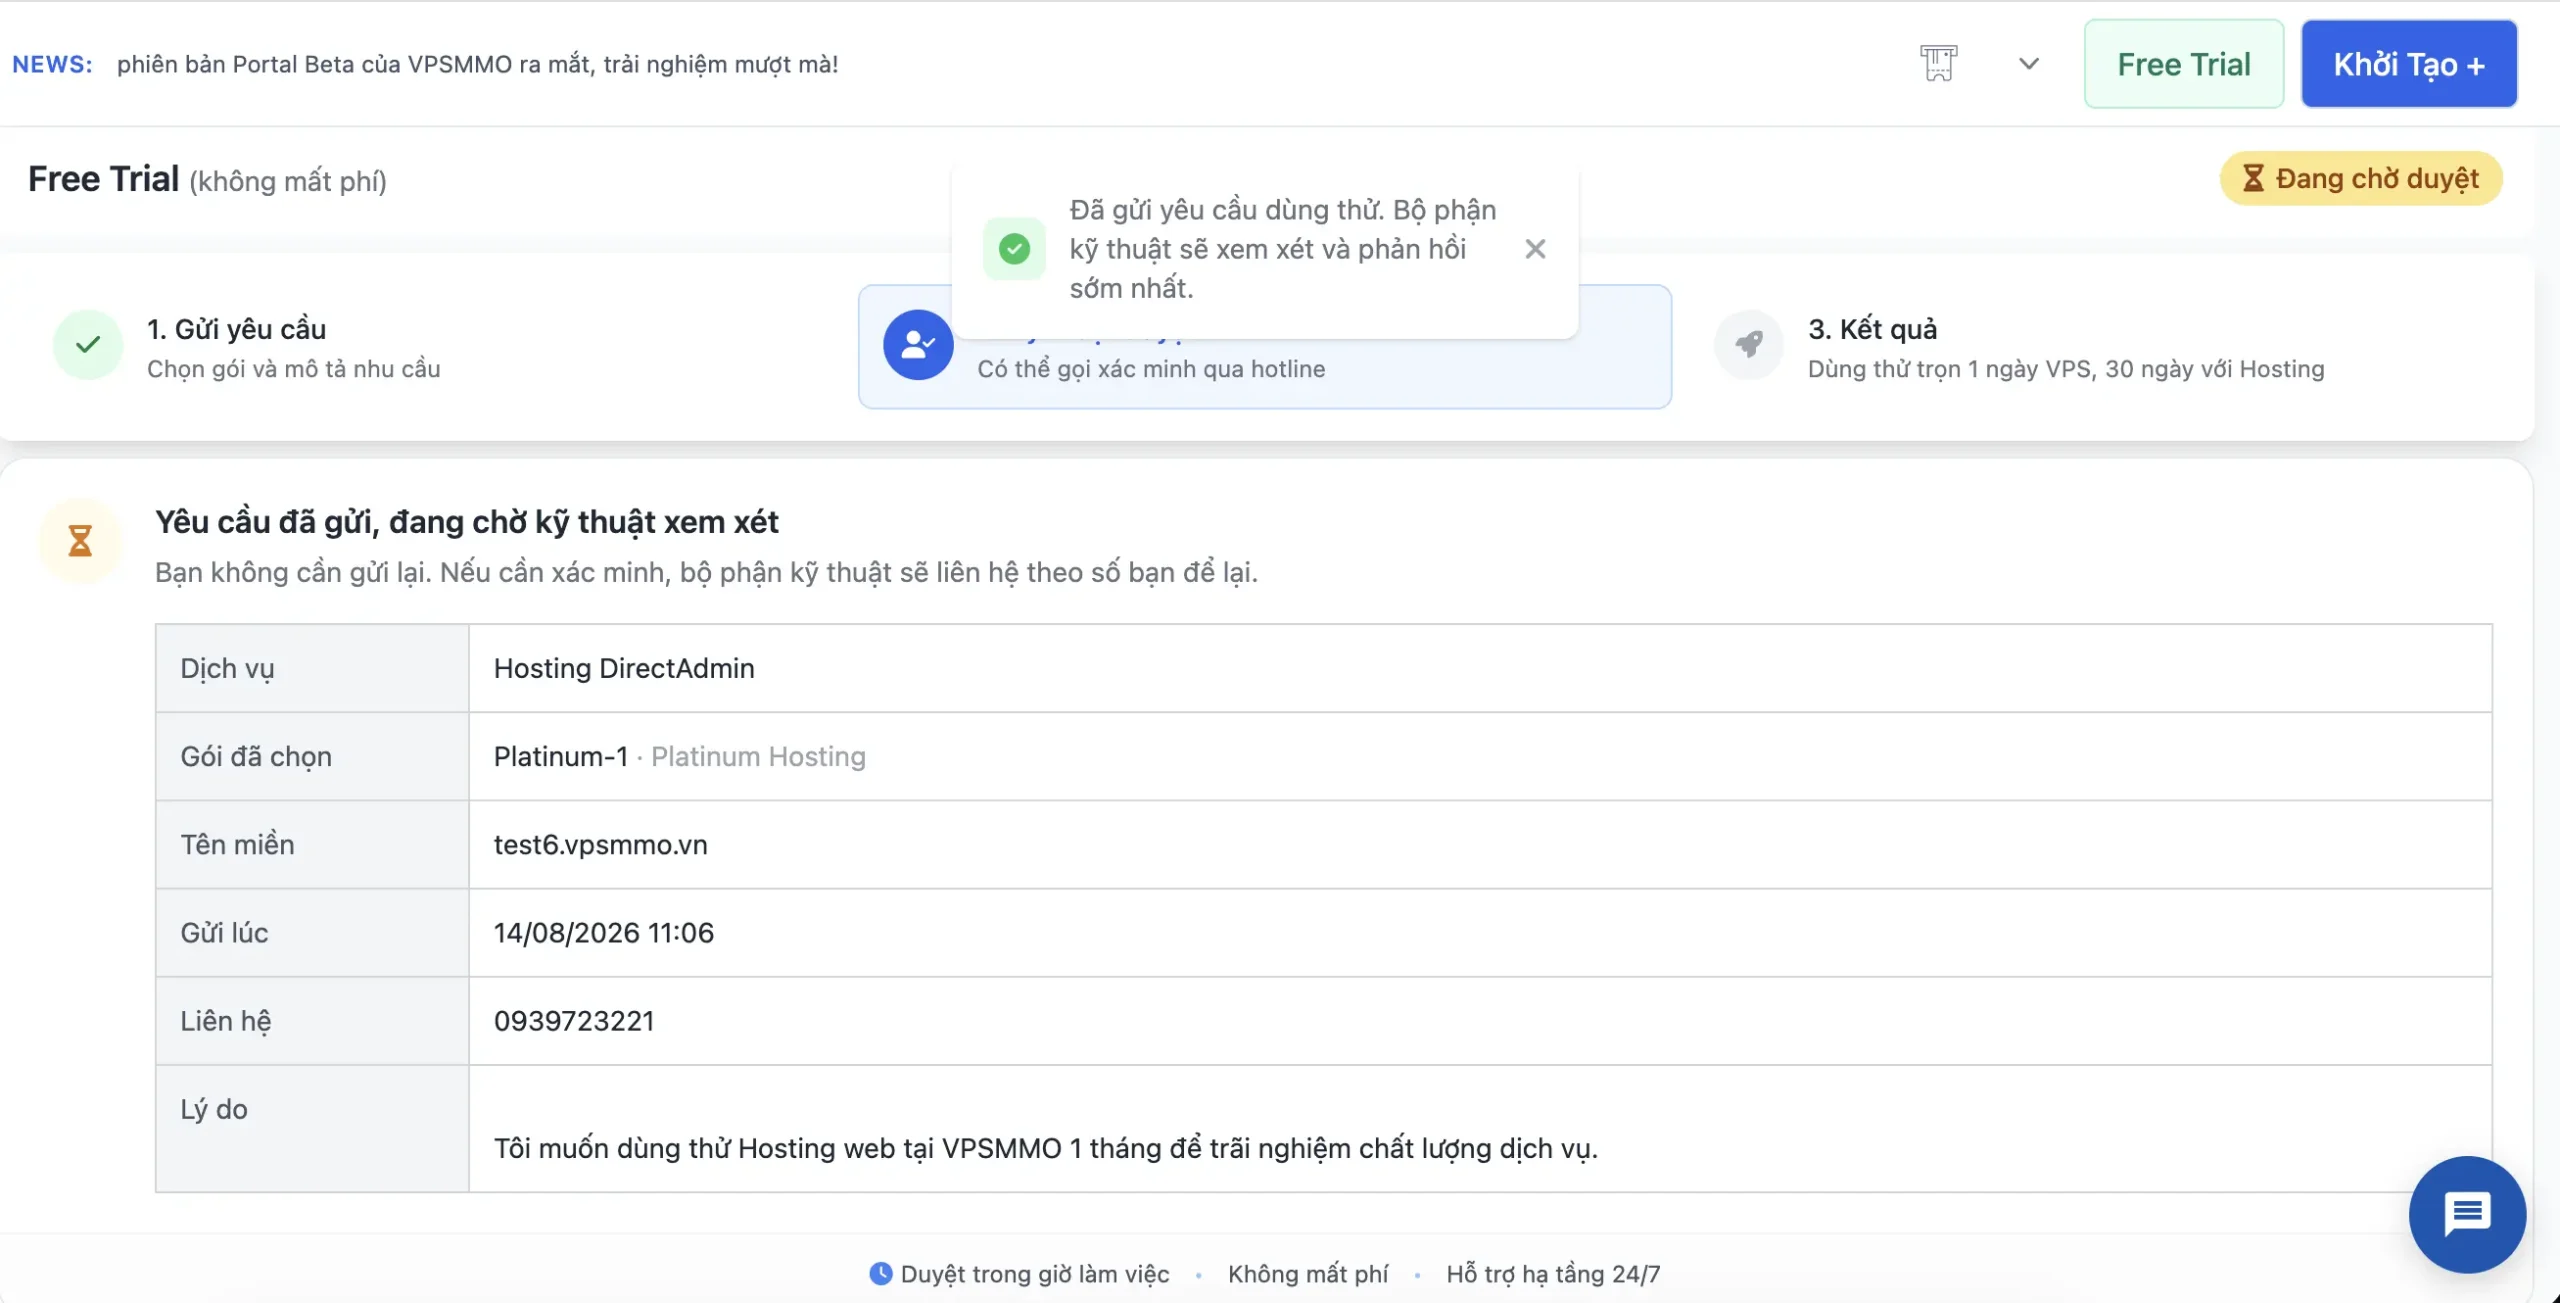Click the NEWS announcement text
2560x1303 pixels.
[477, 64]
